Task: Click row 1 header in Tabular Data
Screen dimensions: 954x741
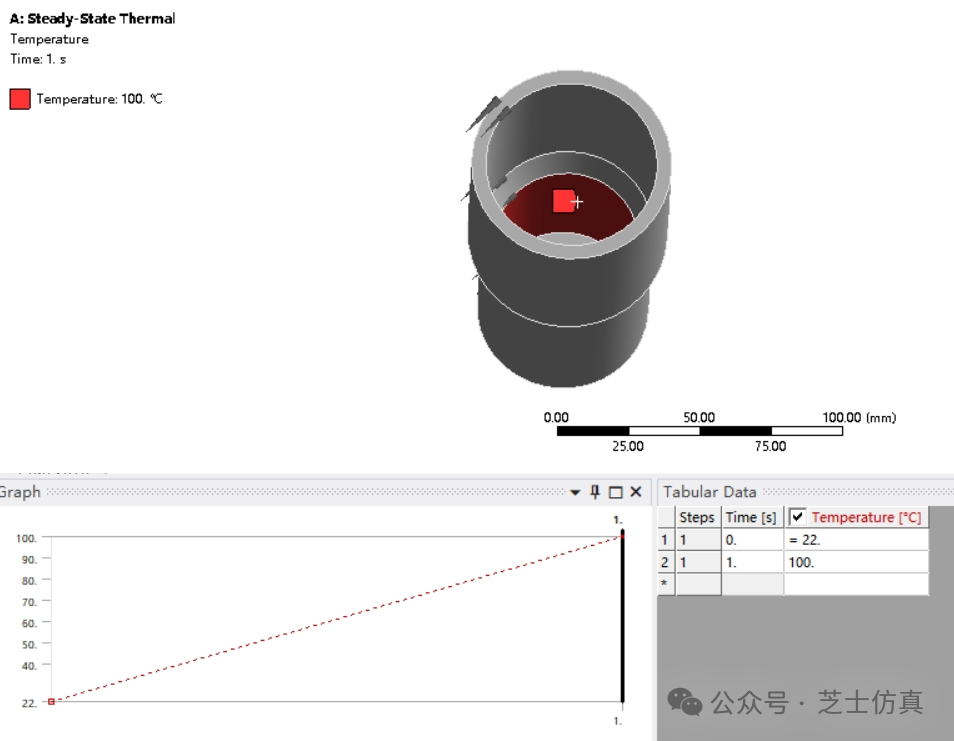Action: (666, 540)
